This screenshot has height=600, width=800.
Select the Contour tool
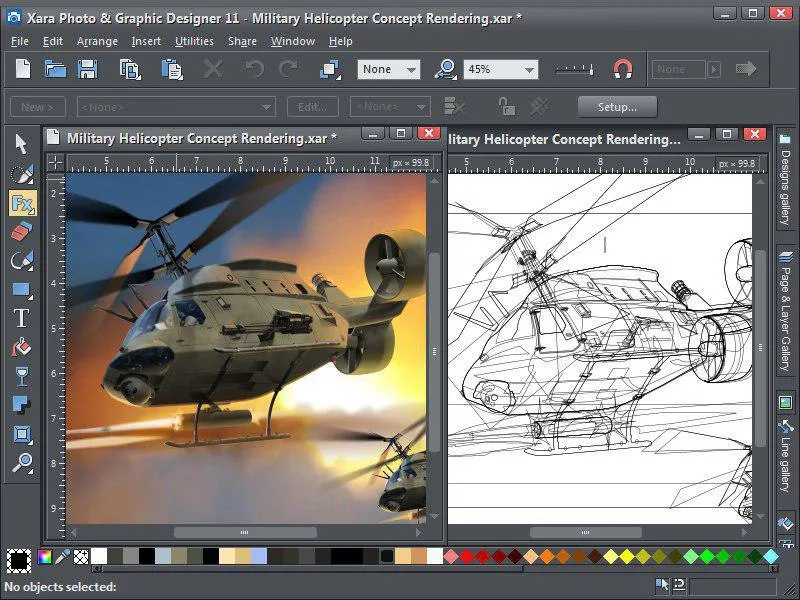(x=22, y=434)
